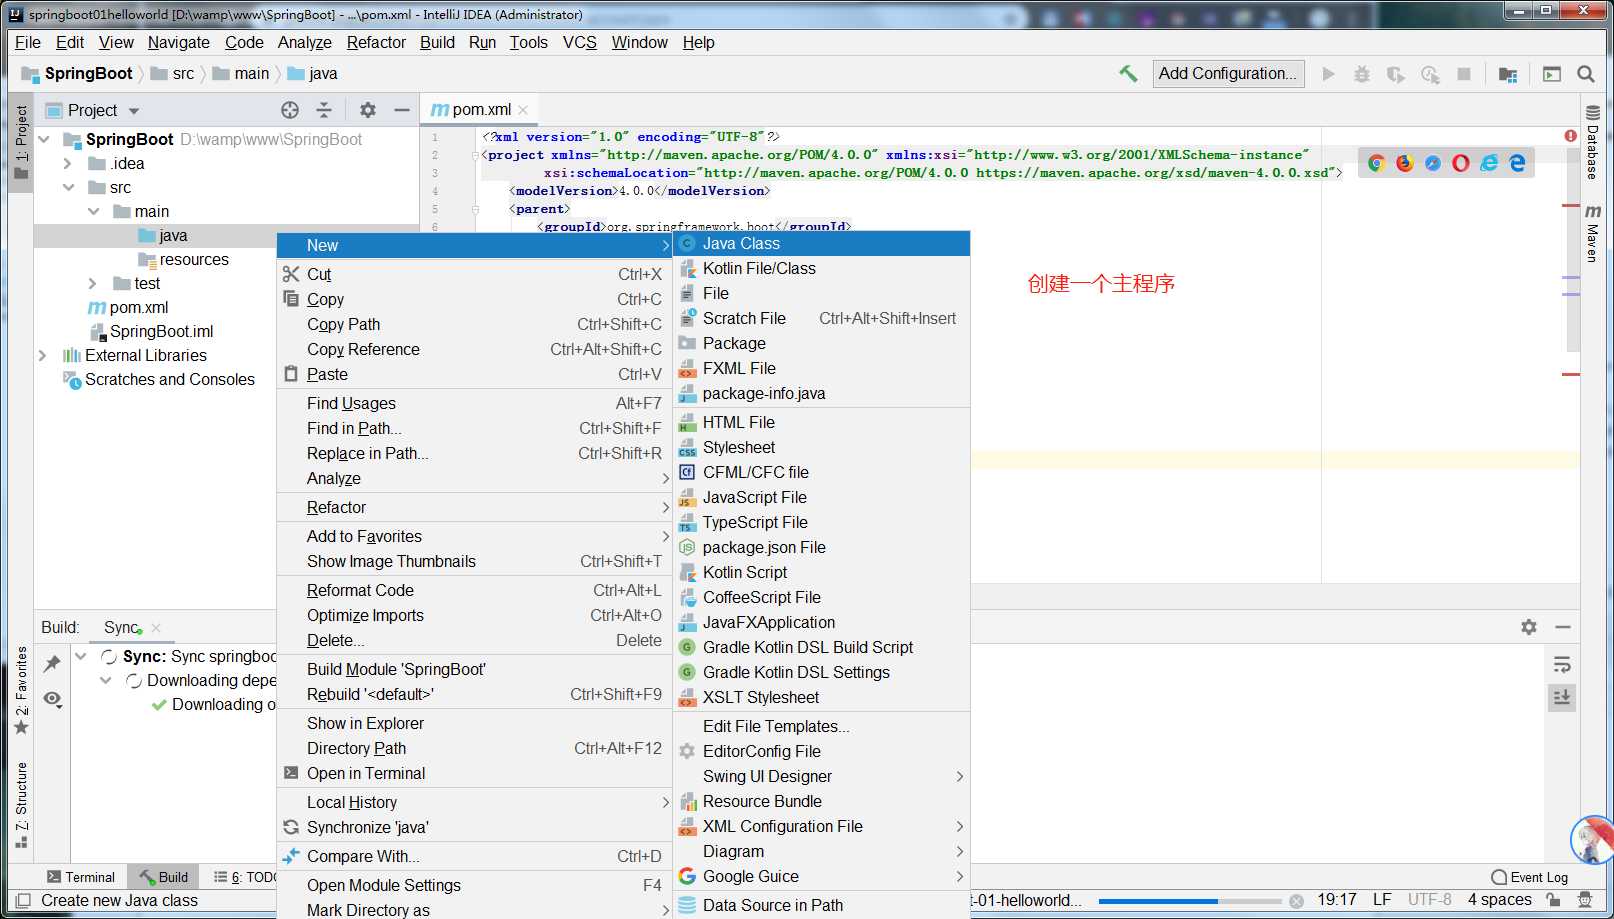Click the Run arrow icon in toolbar
The width and height of the screenshot is (1614, 919).
pos(1328,74)
